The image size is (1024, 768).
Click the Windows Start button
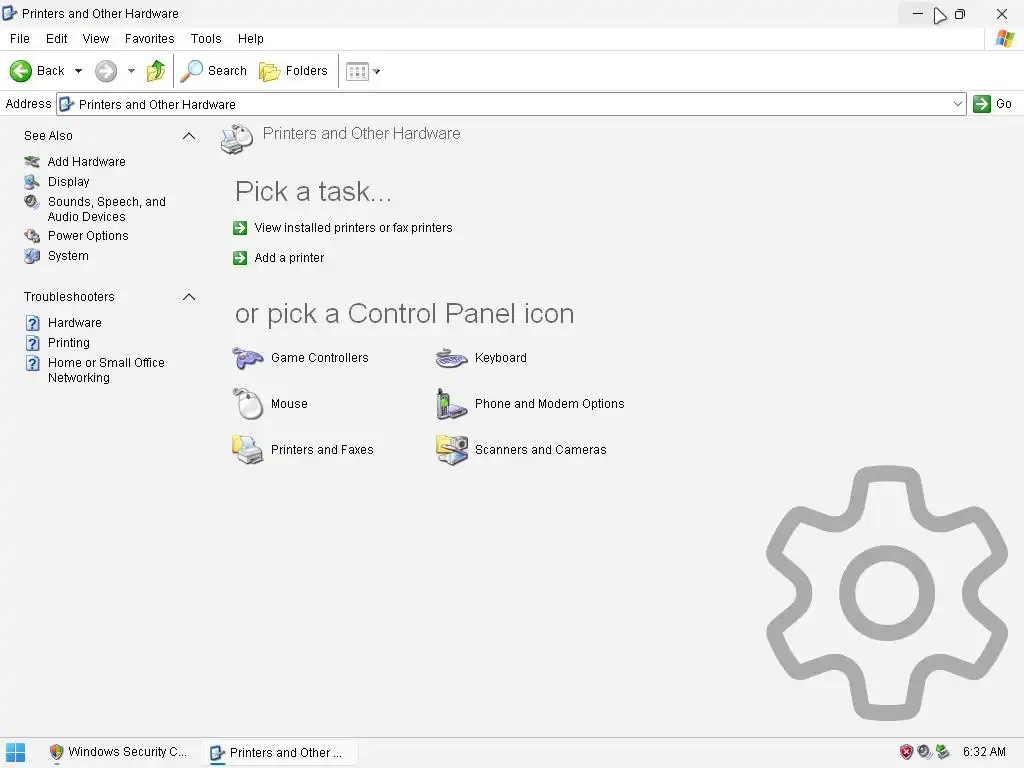(x=16, y=752)
